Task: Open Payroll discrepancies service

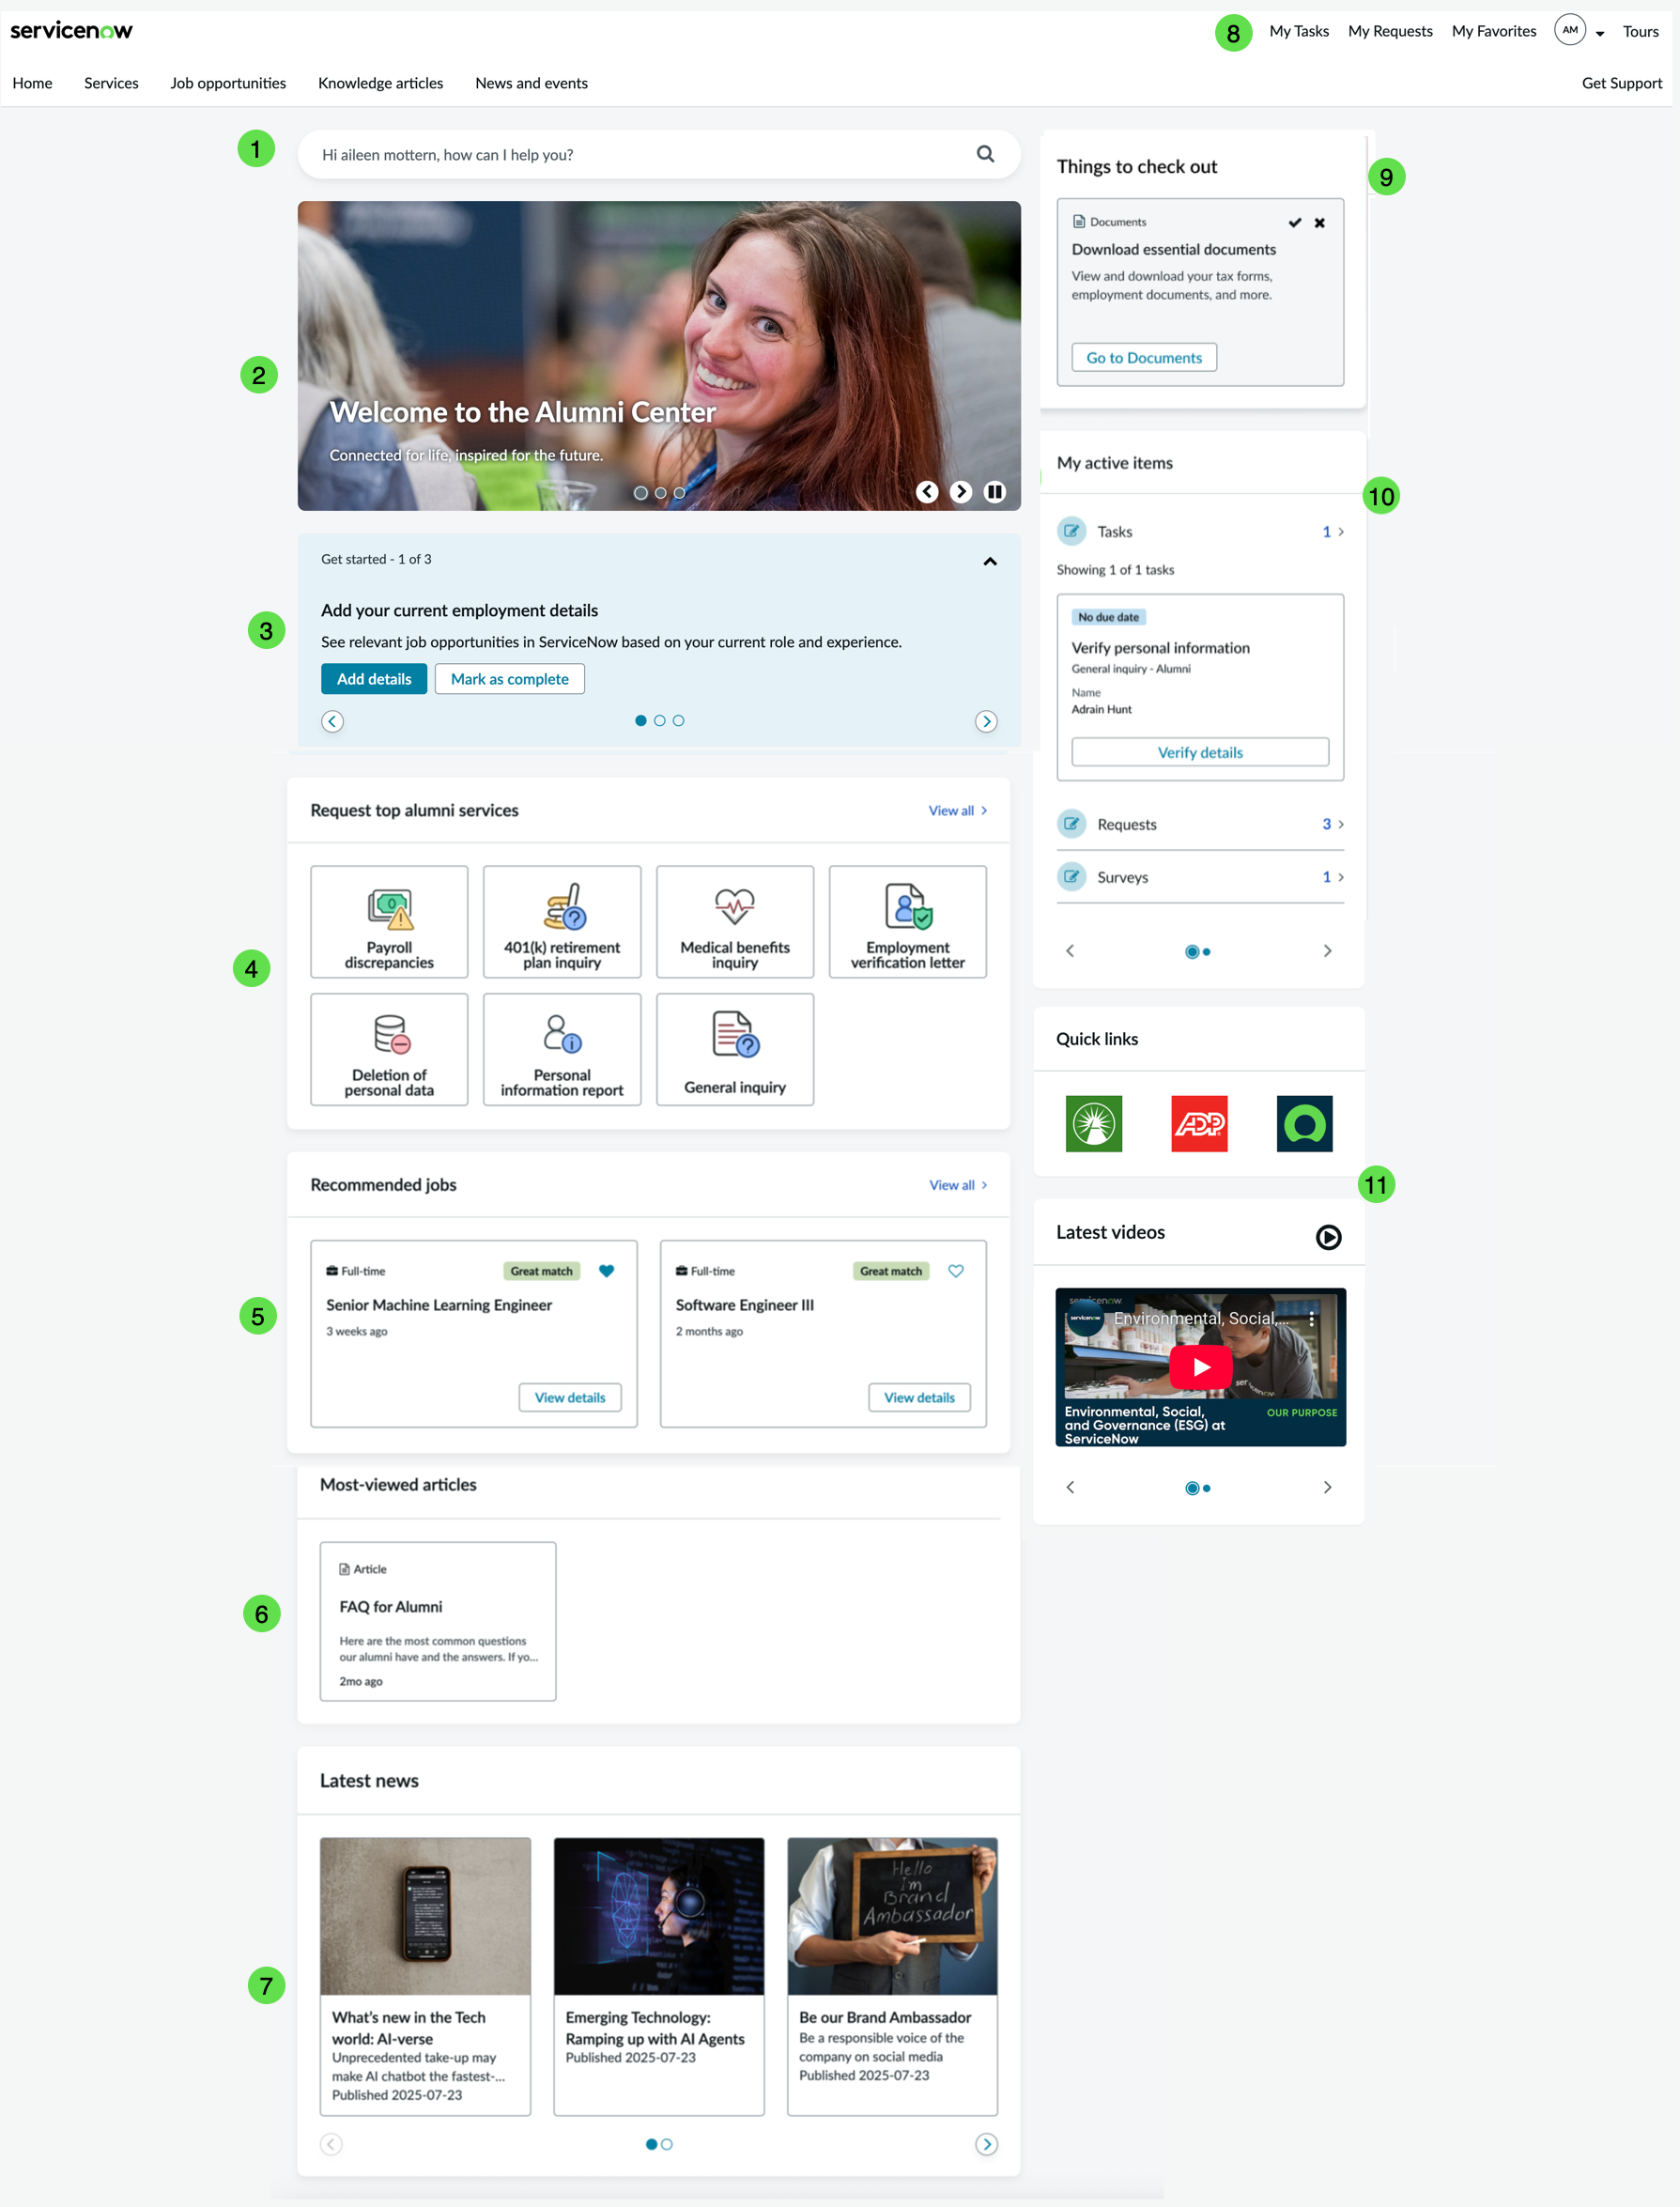Action: coord(389,921)
